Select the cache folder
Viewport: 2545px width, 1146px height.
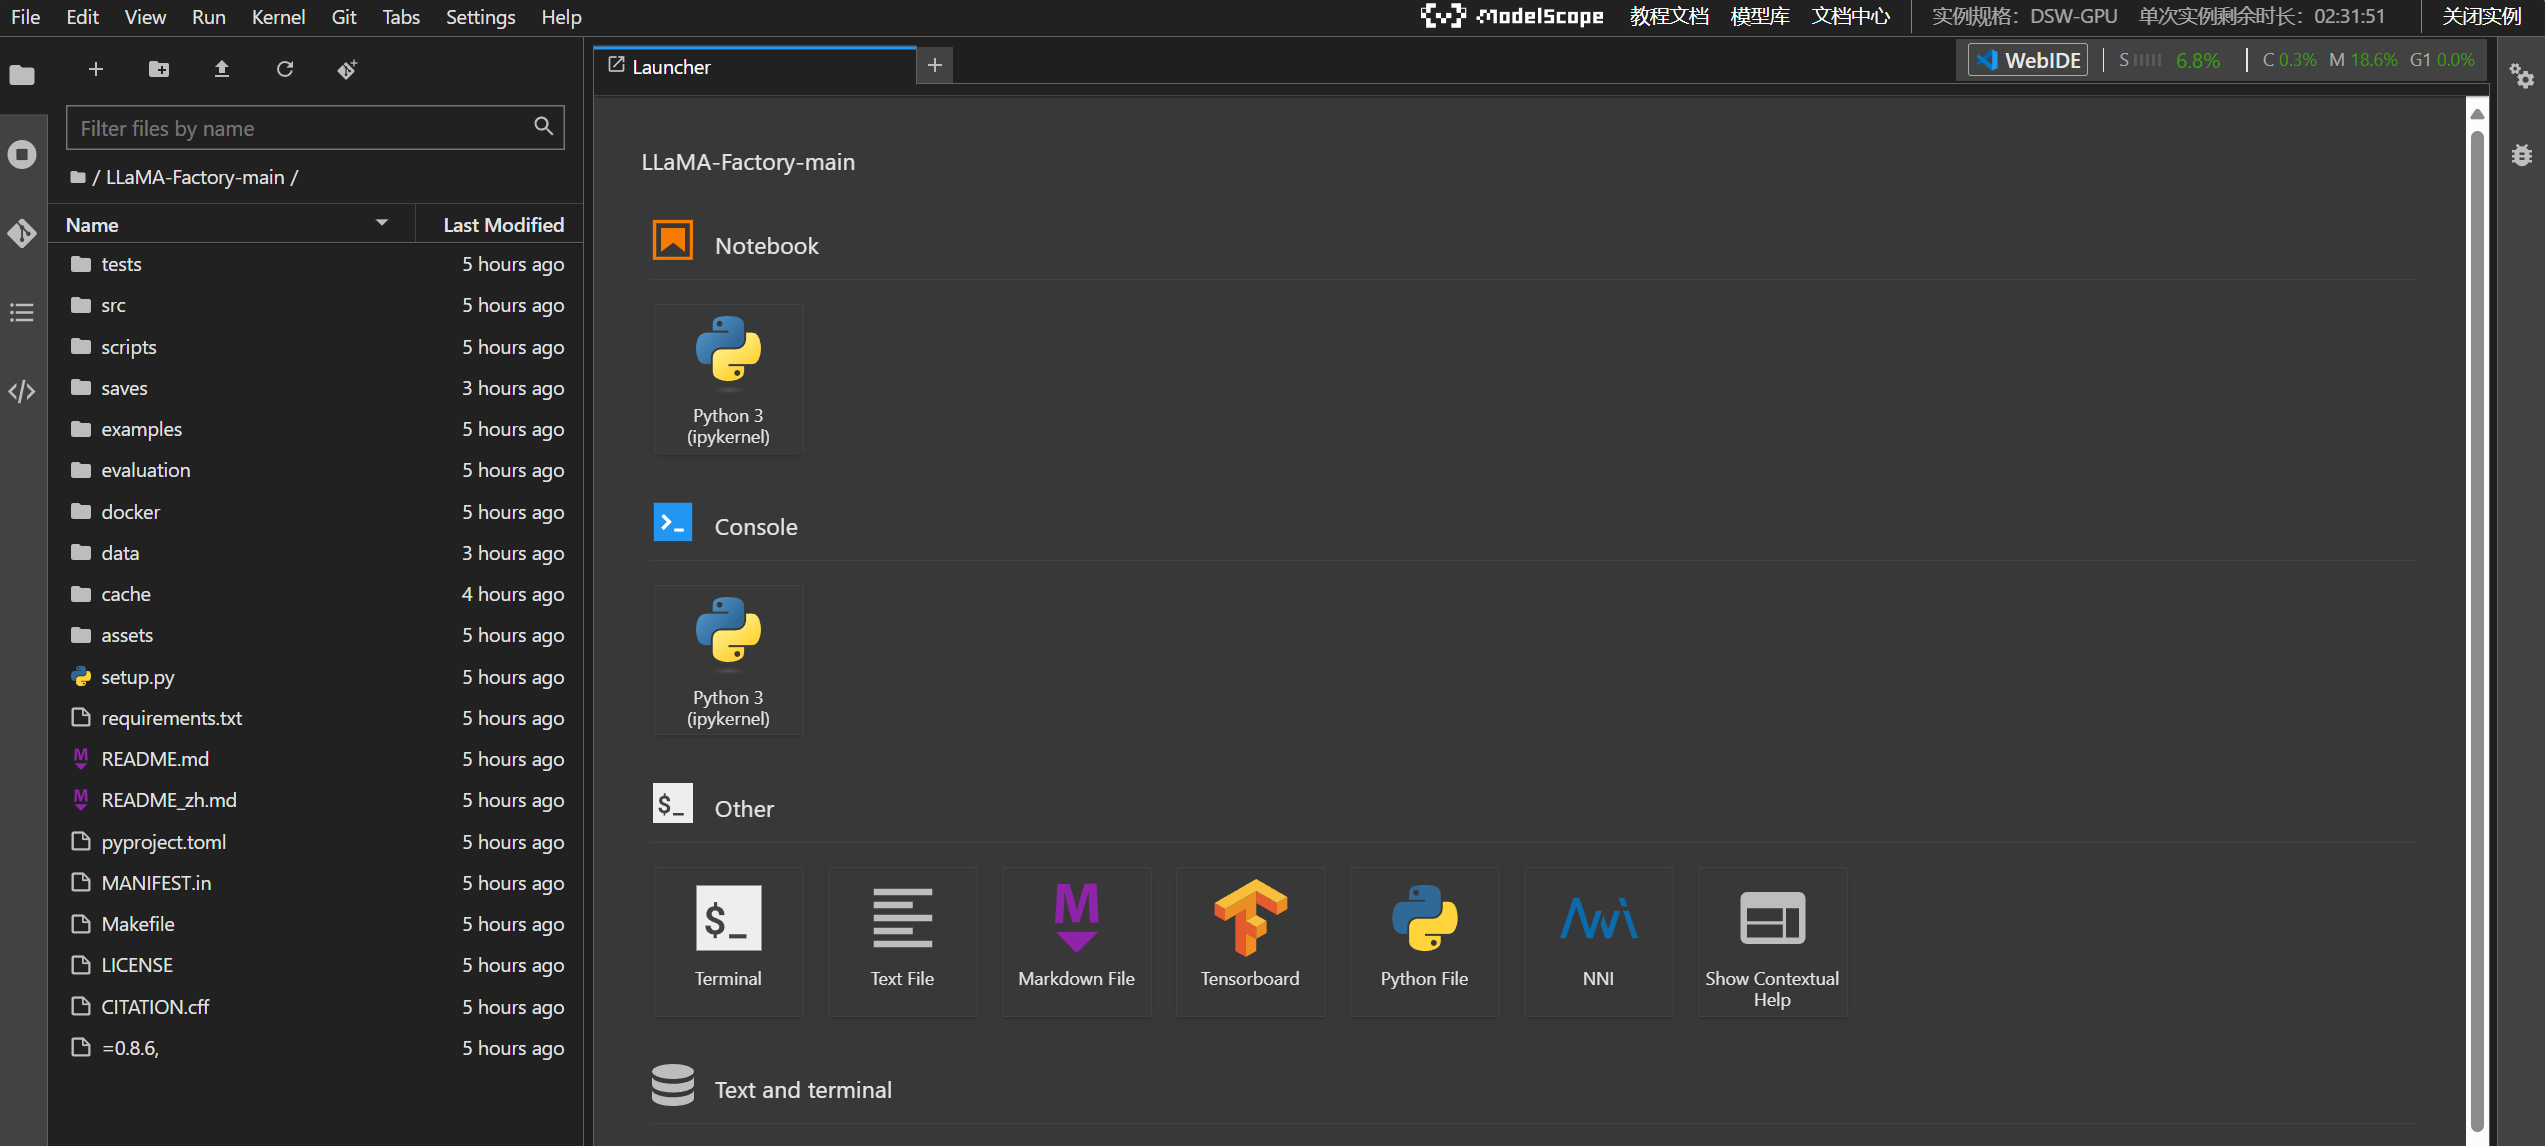coord(316,594)
